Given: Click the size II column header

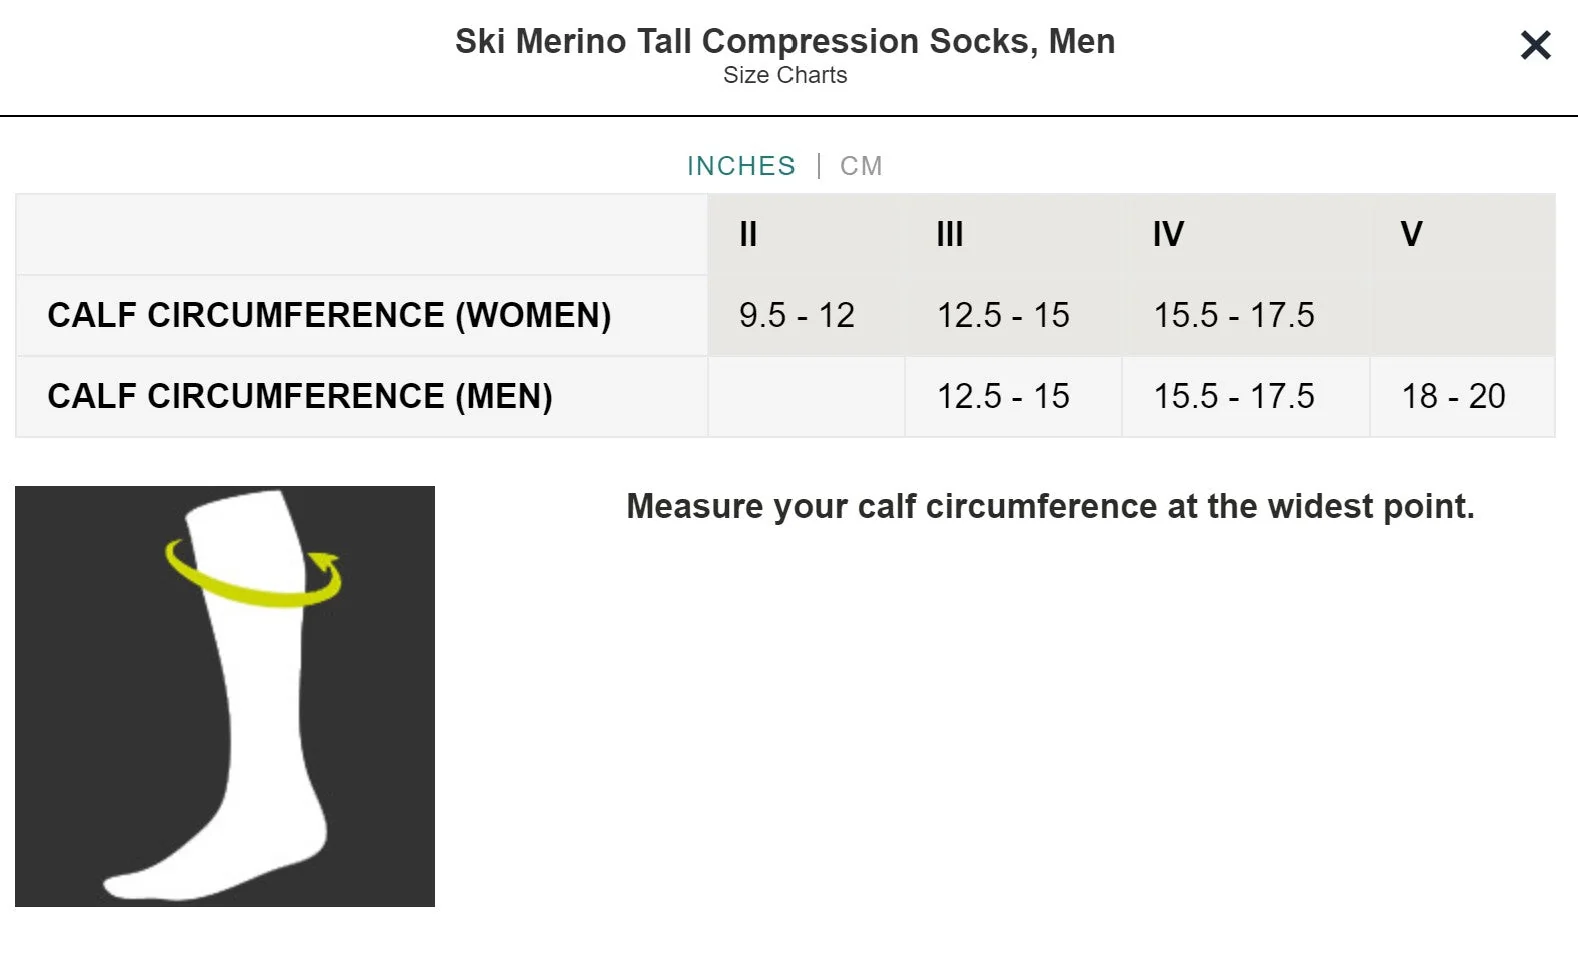Looking at the screenshot, I should click(806, 234).
